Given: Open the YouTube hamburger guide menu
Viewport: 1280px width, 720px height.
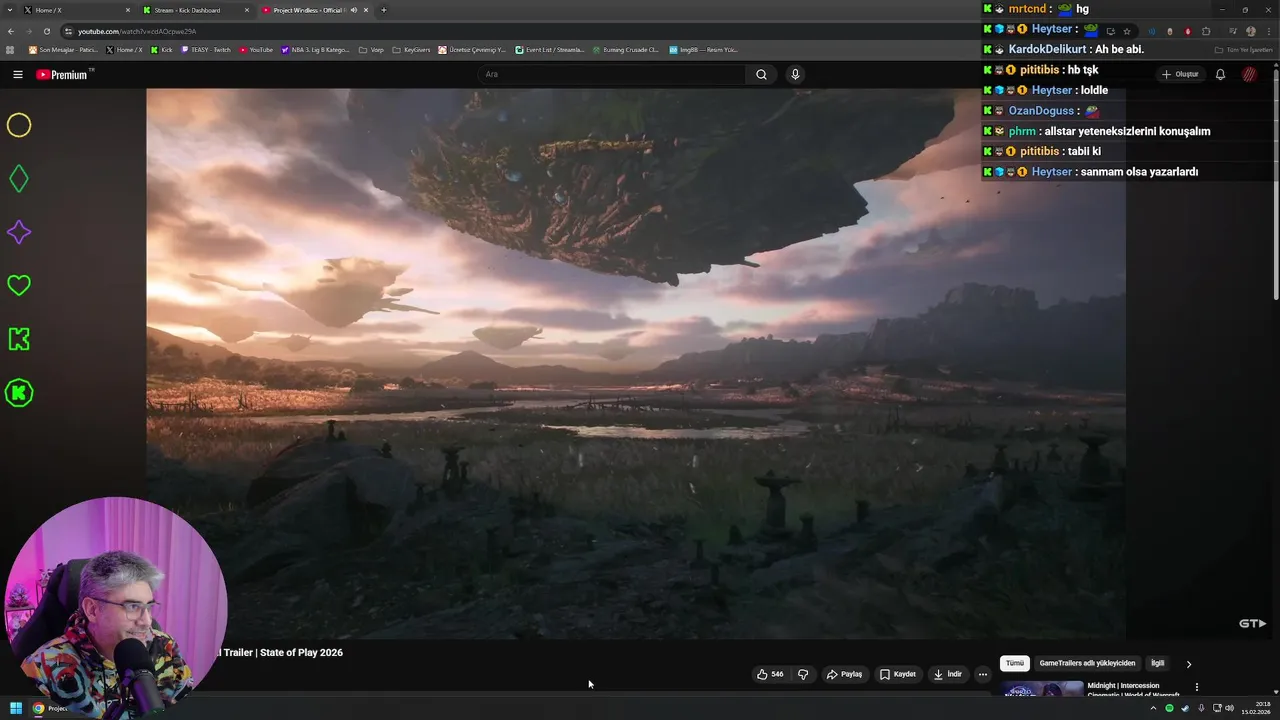Looking at the screenshot, I should pos(17,74).
